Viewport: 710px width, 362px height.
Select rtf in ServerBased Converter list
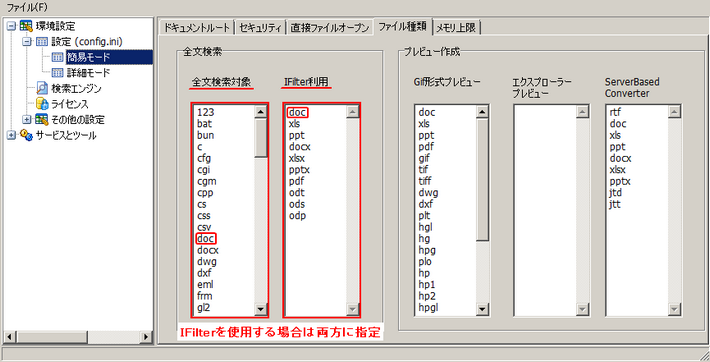point(615,112)
